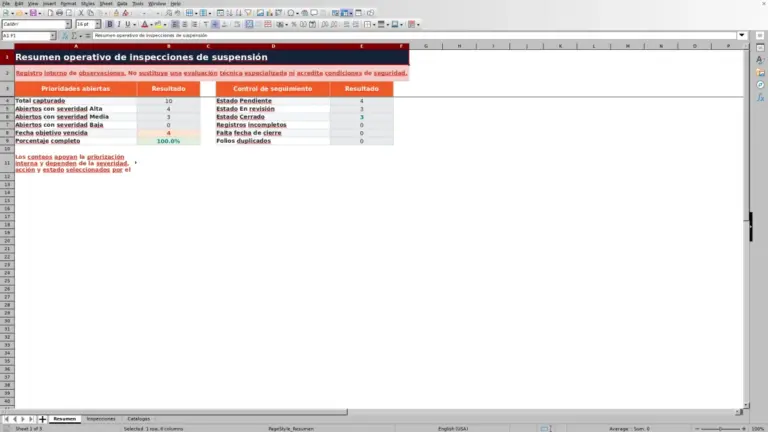Open the Font Size dropdown

coord(97,24)
